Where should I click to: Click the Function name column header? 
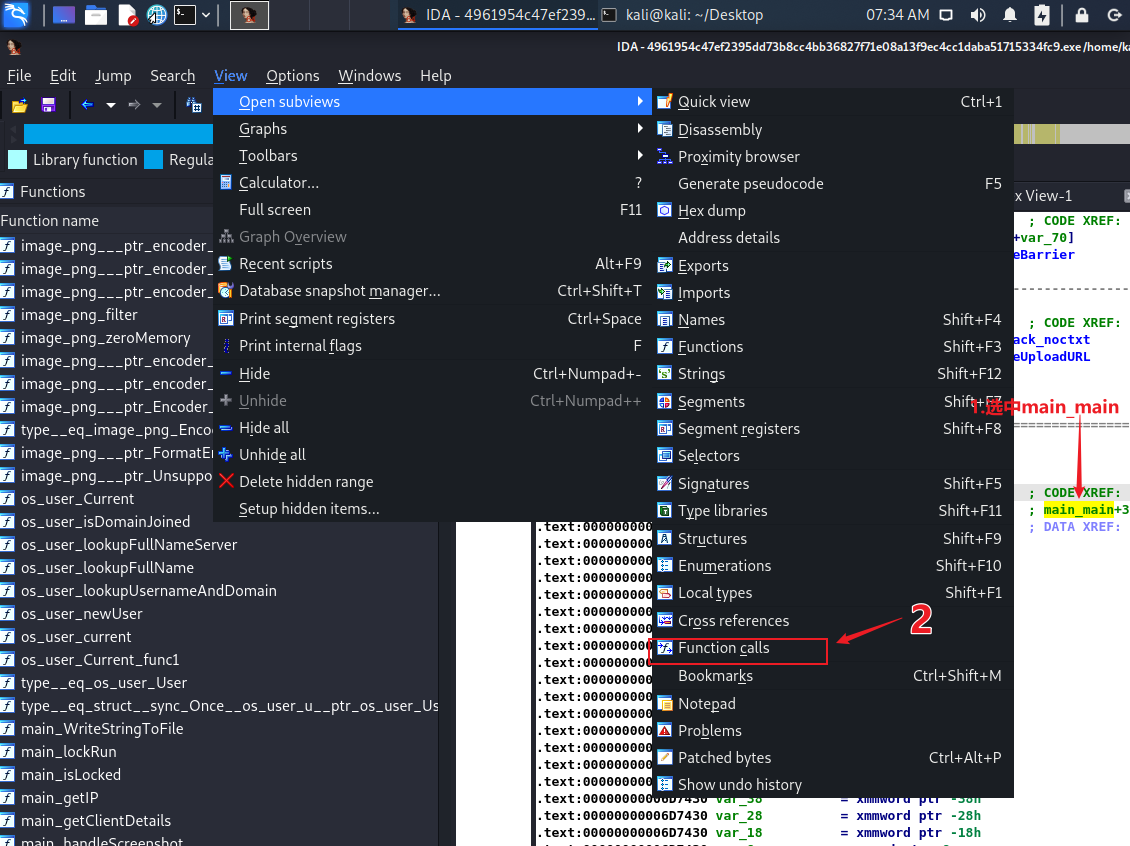(50, 221)
